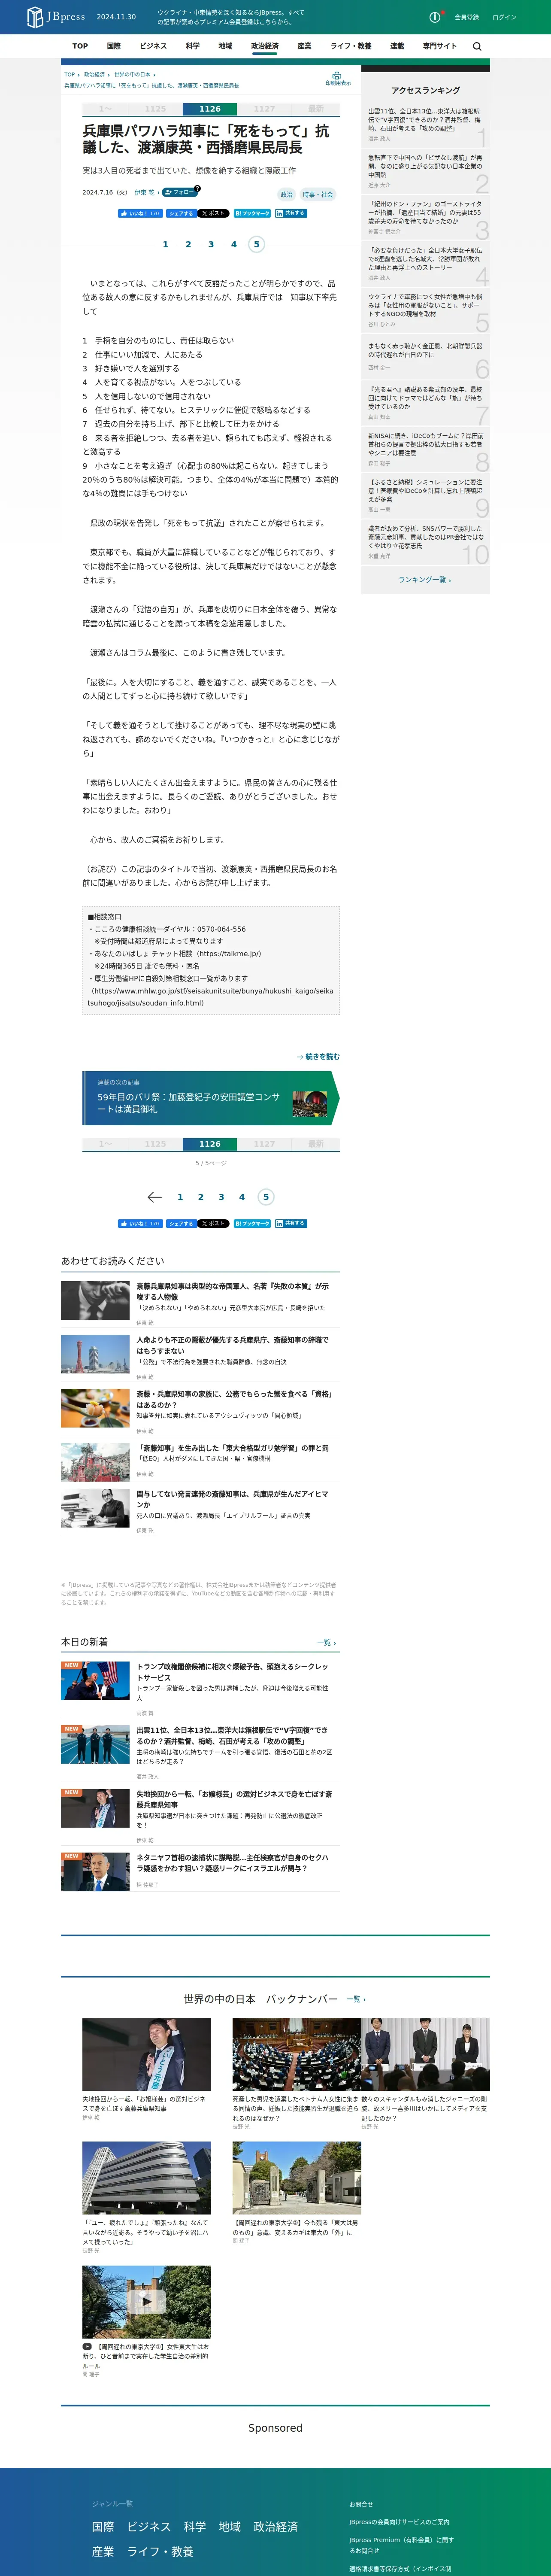Click the top Facebook シェアする button
Viewport: 551px width, 2576px height.
point(181,213)
